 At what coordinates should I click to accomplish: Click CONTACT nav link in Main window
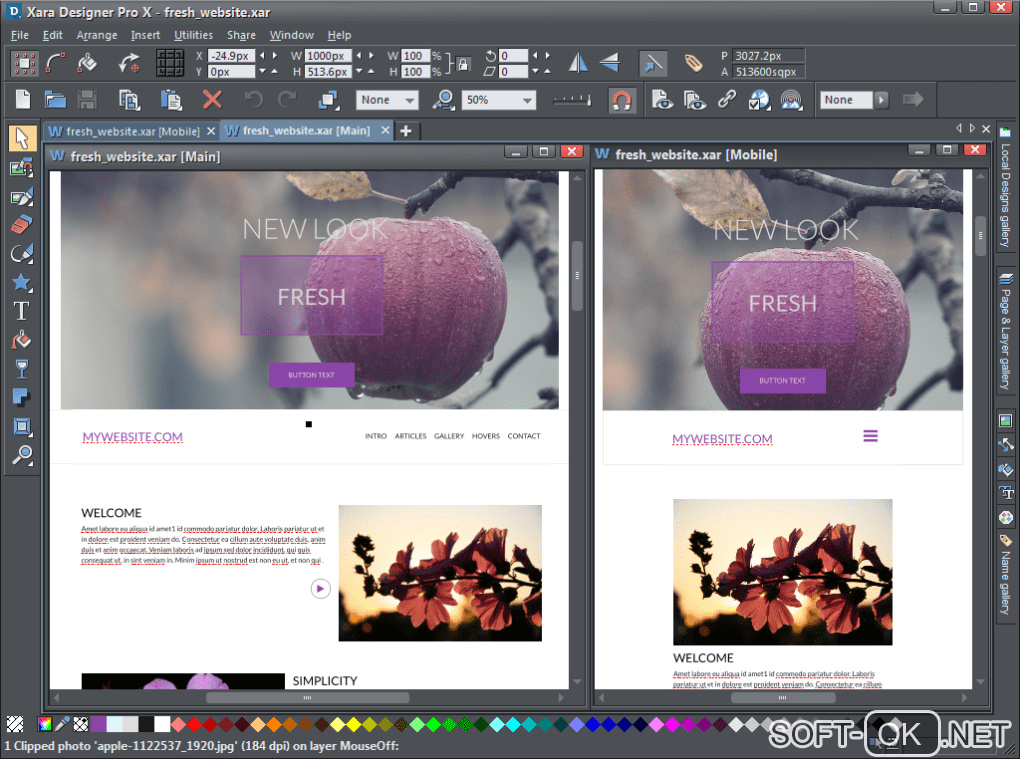click(x=524, y=436)
